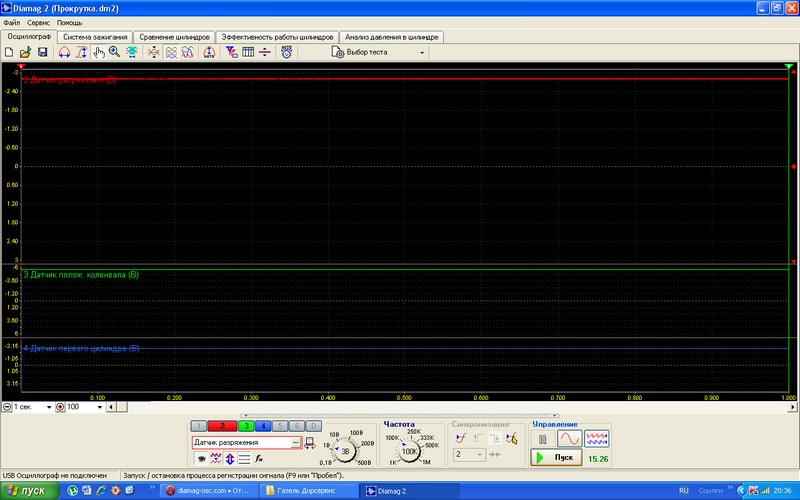Switch to the Осциллограф tab

click(x=29, y=37)
